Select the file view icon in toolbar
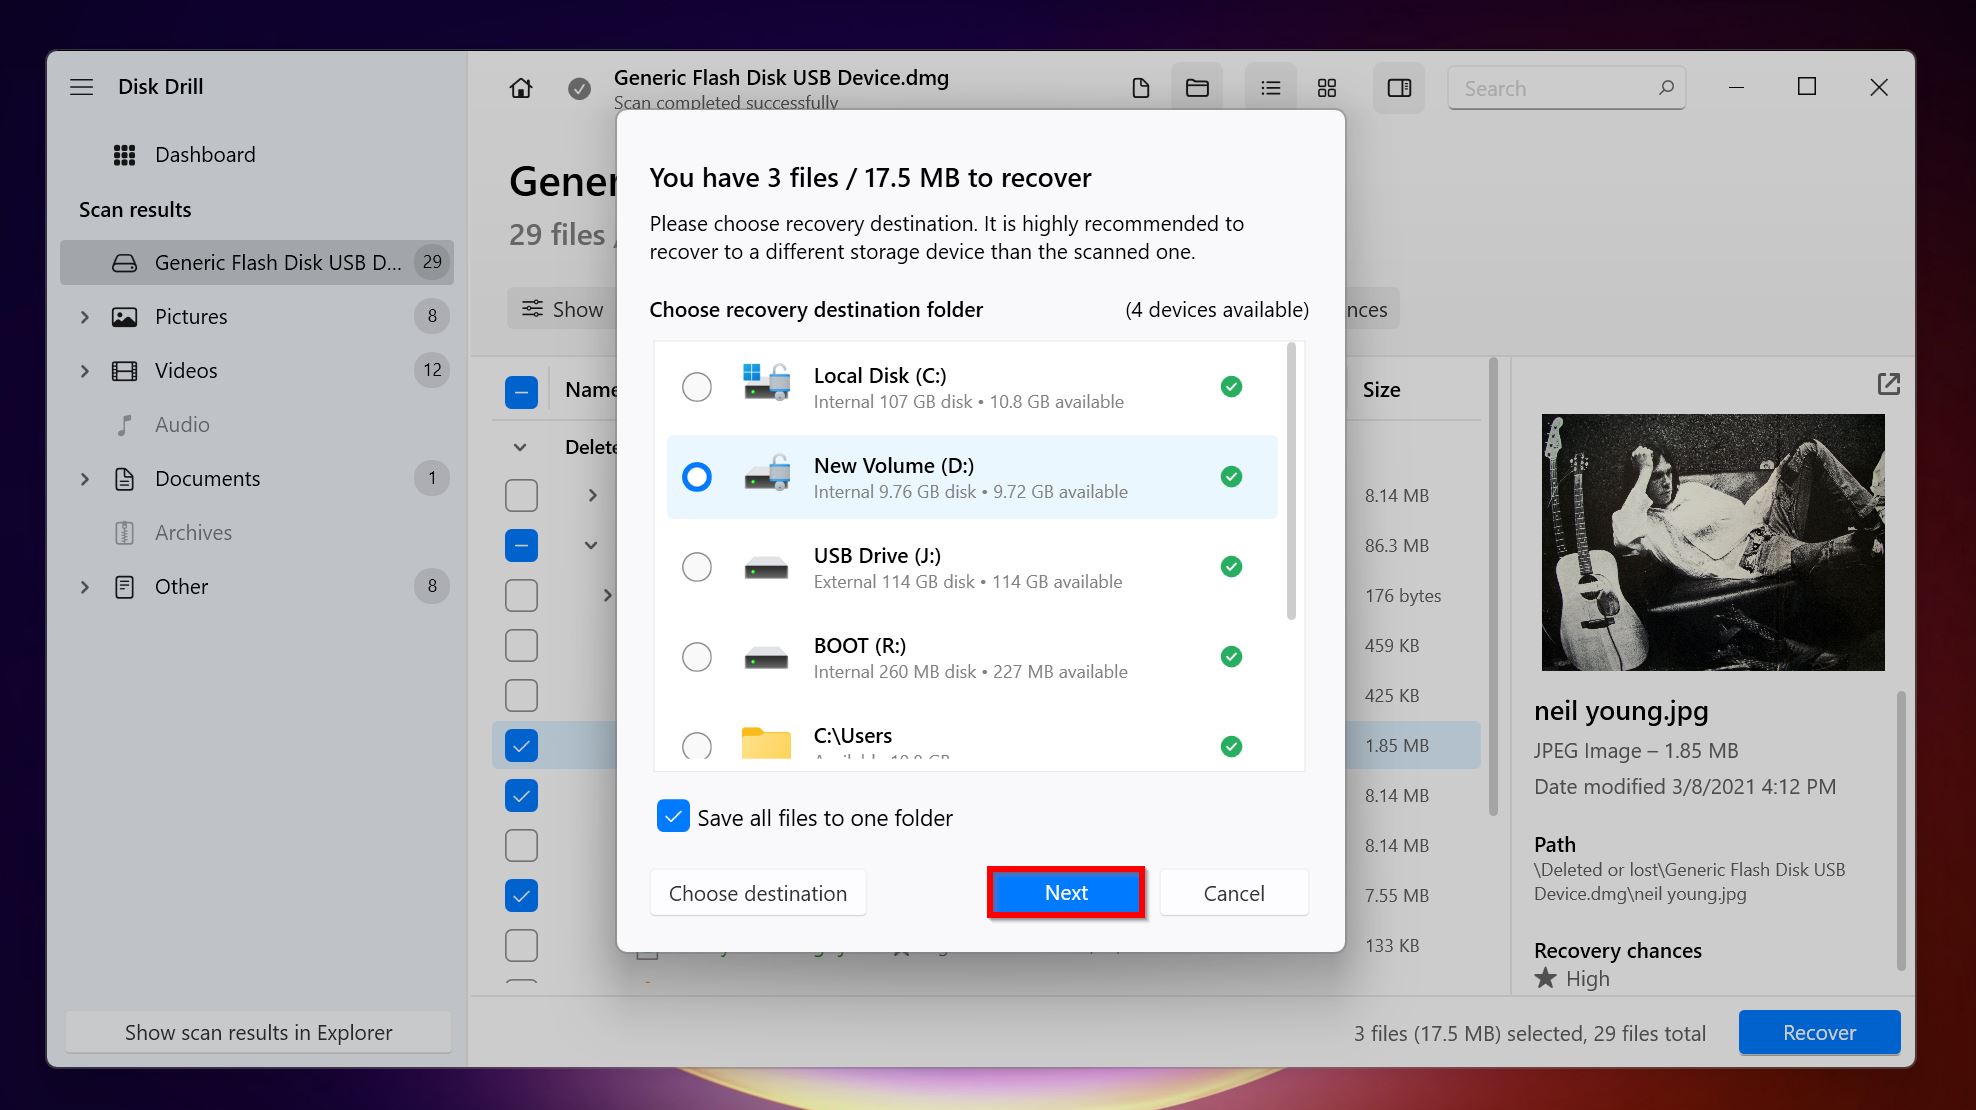1976x1110 pixels. click(1141, 88)
